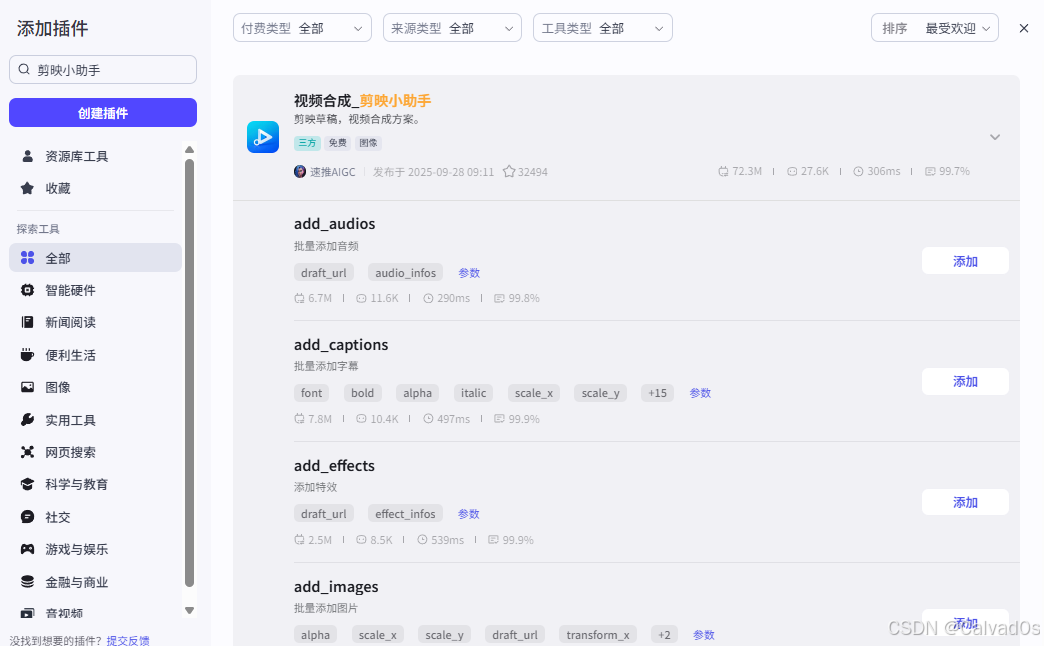The height and width of the screenshot is (646, 1044).
Task: Click the 三方 tag
Action: pyautogui.click(x=307, y=143)
